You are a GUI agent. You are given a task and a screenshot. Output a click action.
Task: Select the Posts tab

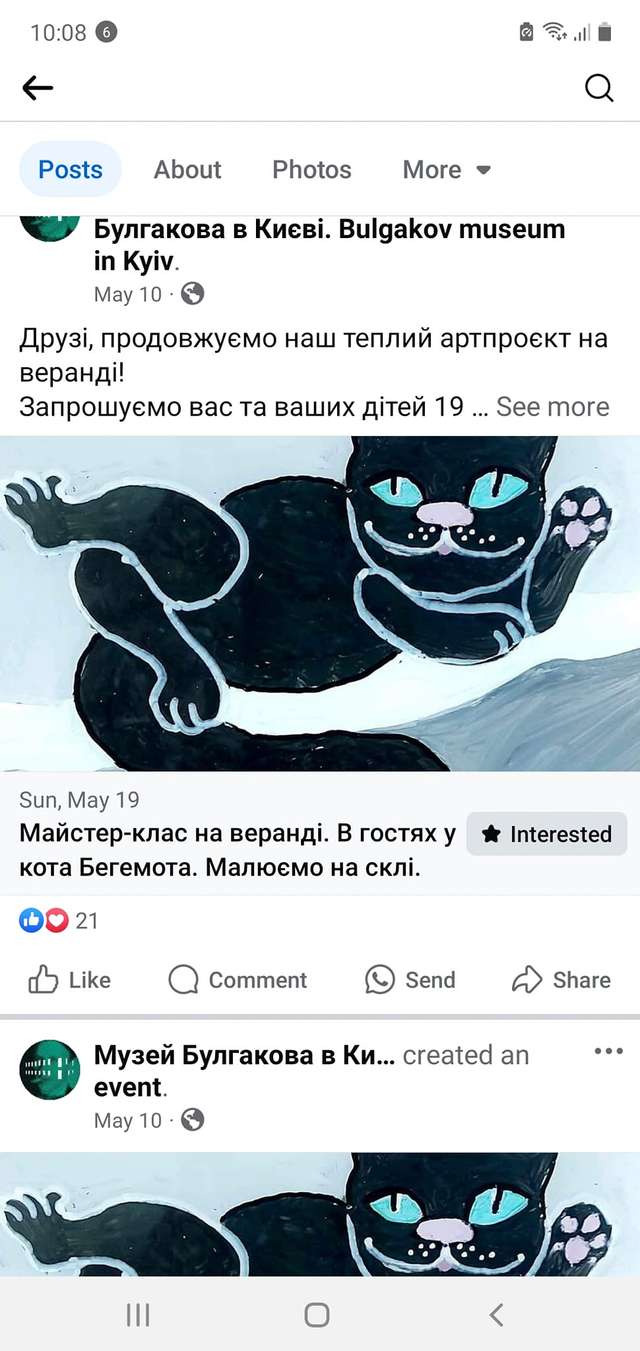pos(70,169)
